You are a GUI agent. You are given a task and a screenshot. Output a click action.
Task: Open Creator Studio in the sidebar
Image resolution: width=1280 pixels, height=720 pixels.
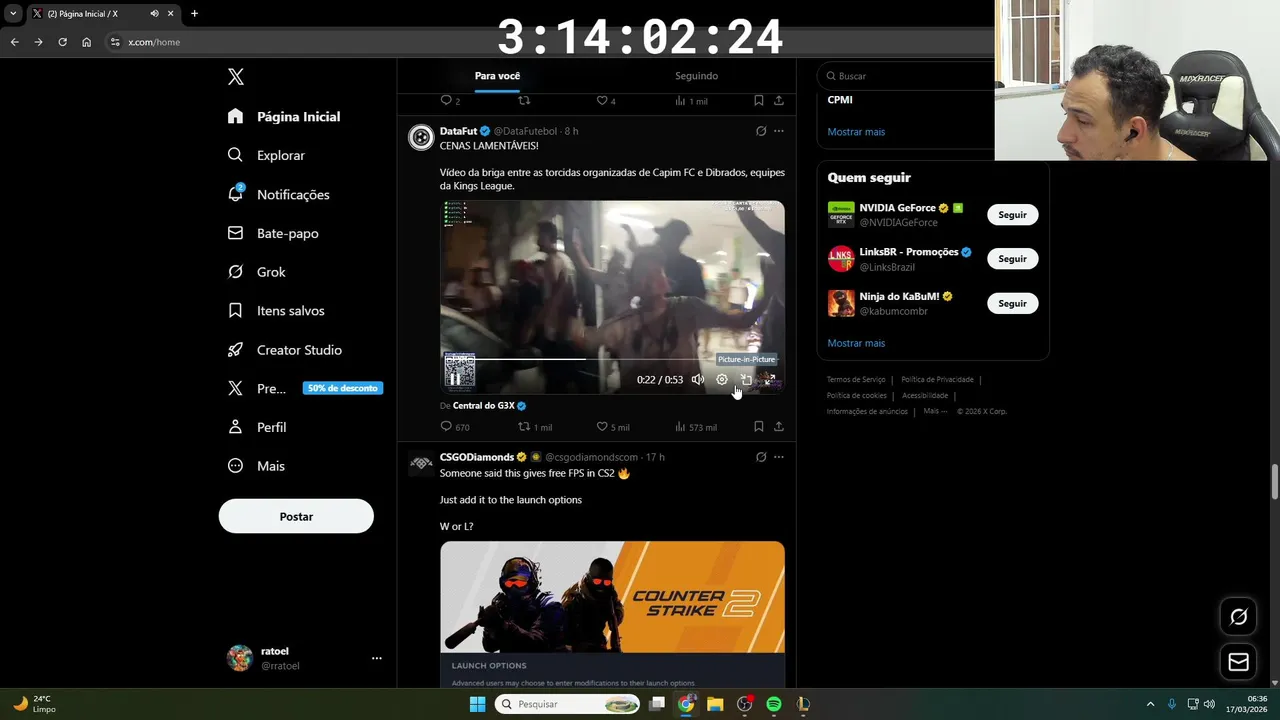(x=285, y=350)
